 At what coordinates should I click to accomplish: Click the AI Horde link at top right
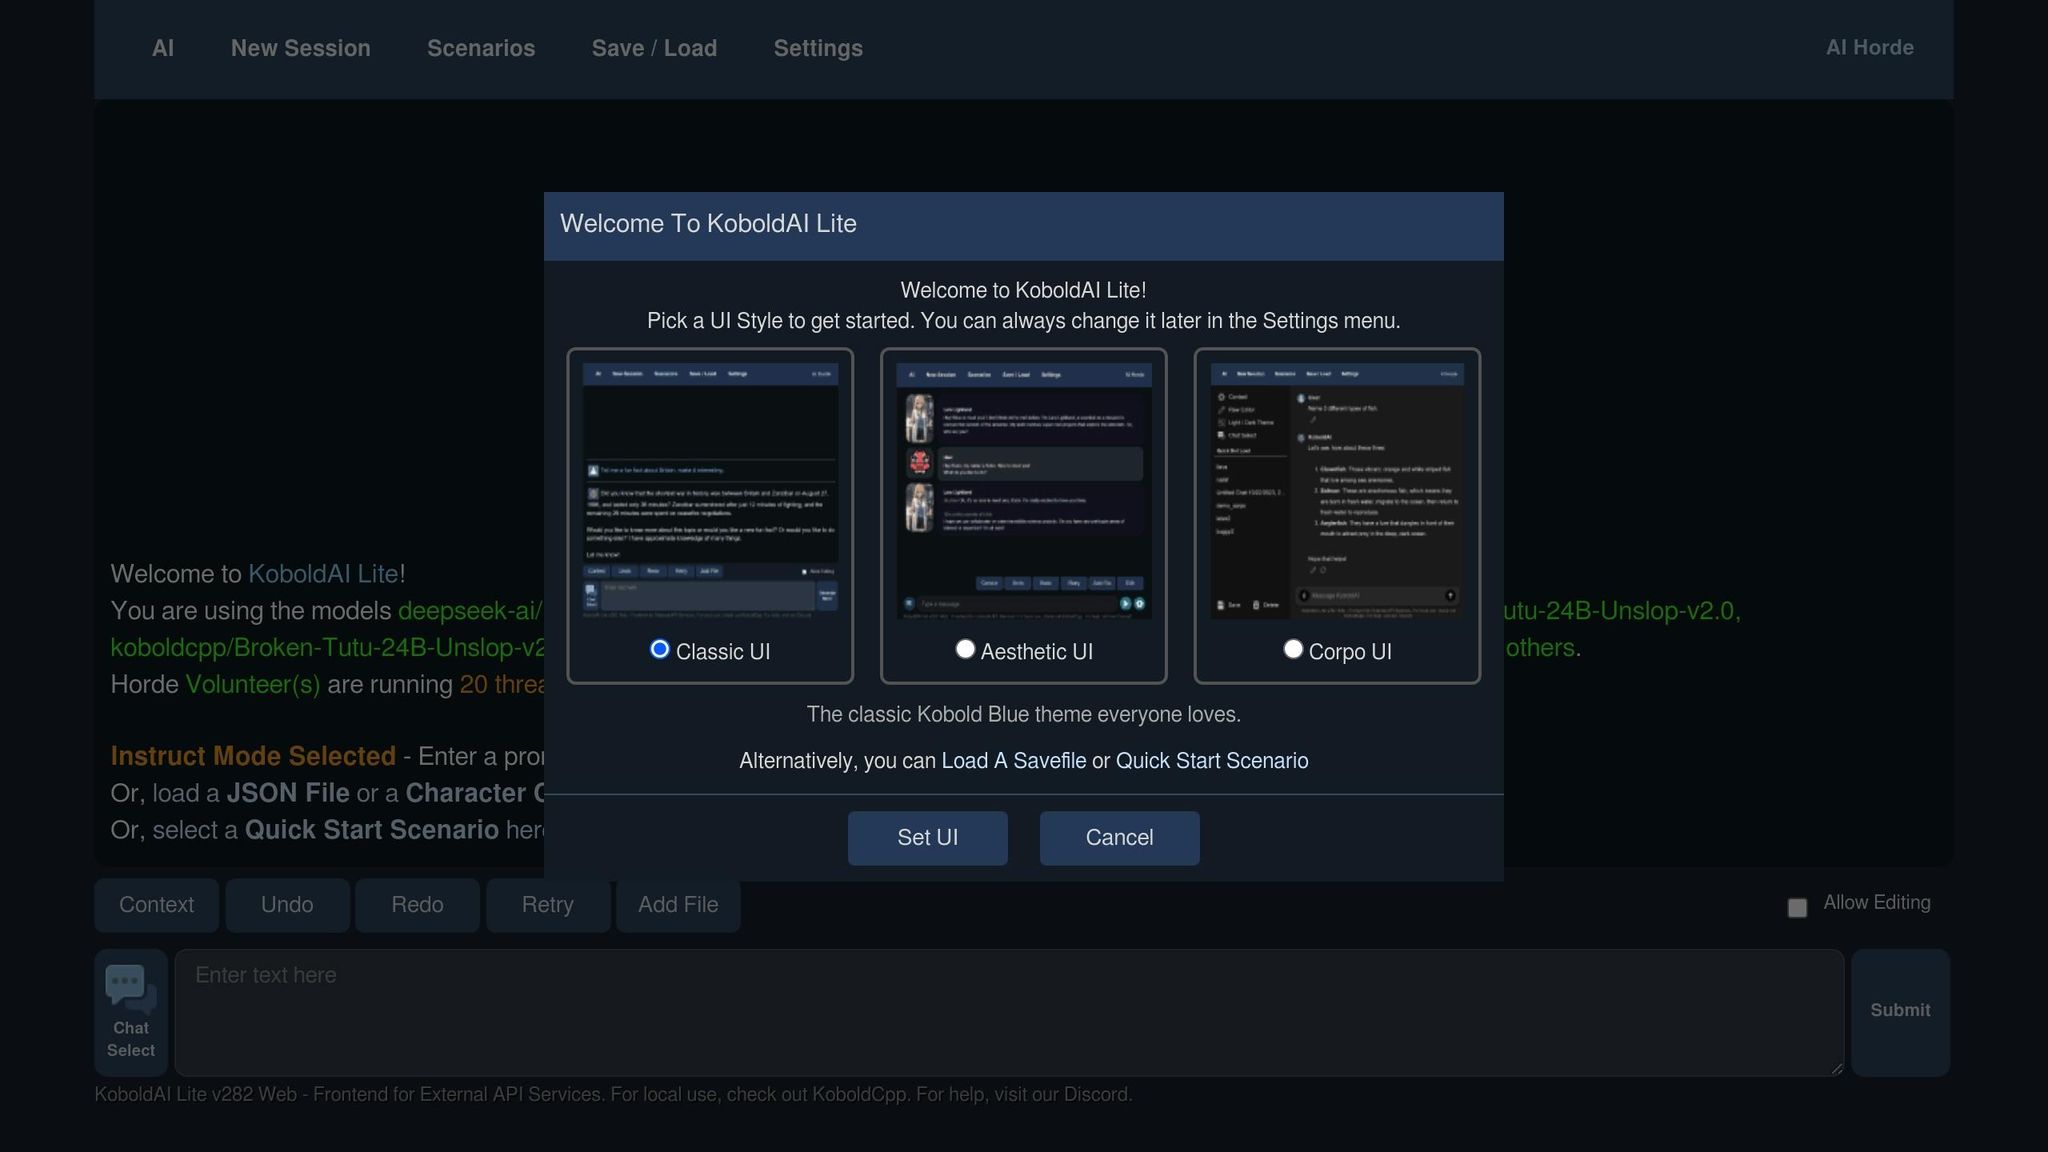coord(1870,47)
